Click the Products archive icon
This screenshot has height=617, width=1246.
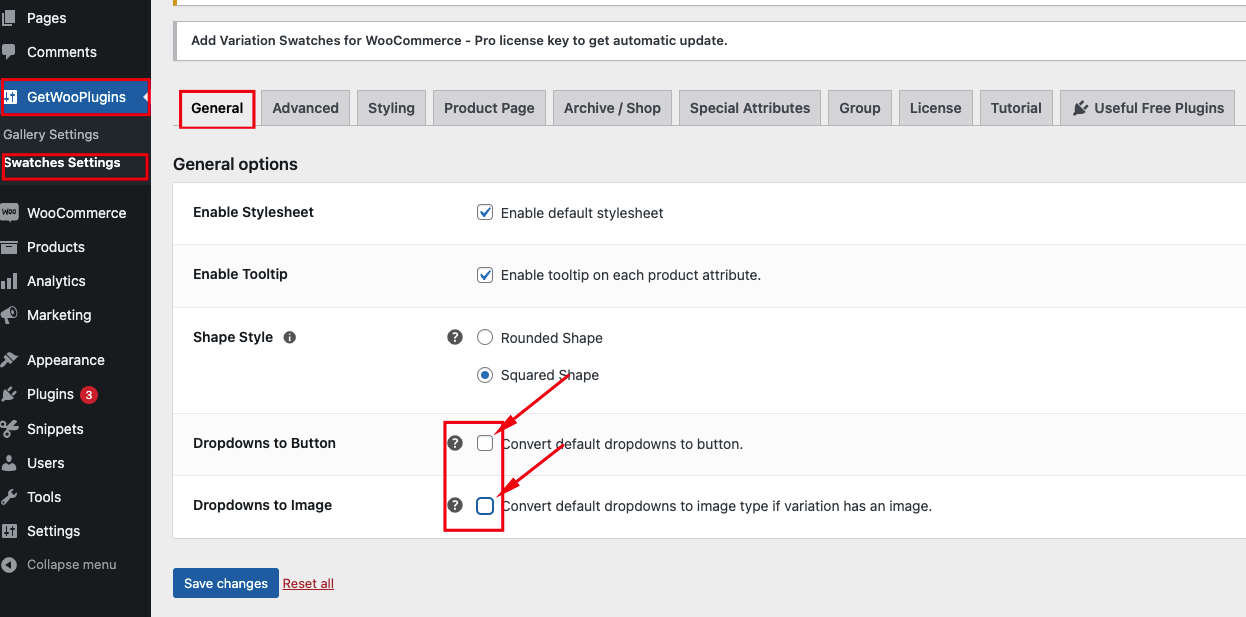coord(9,247)
